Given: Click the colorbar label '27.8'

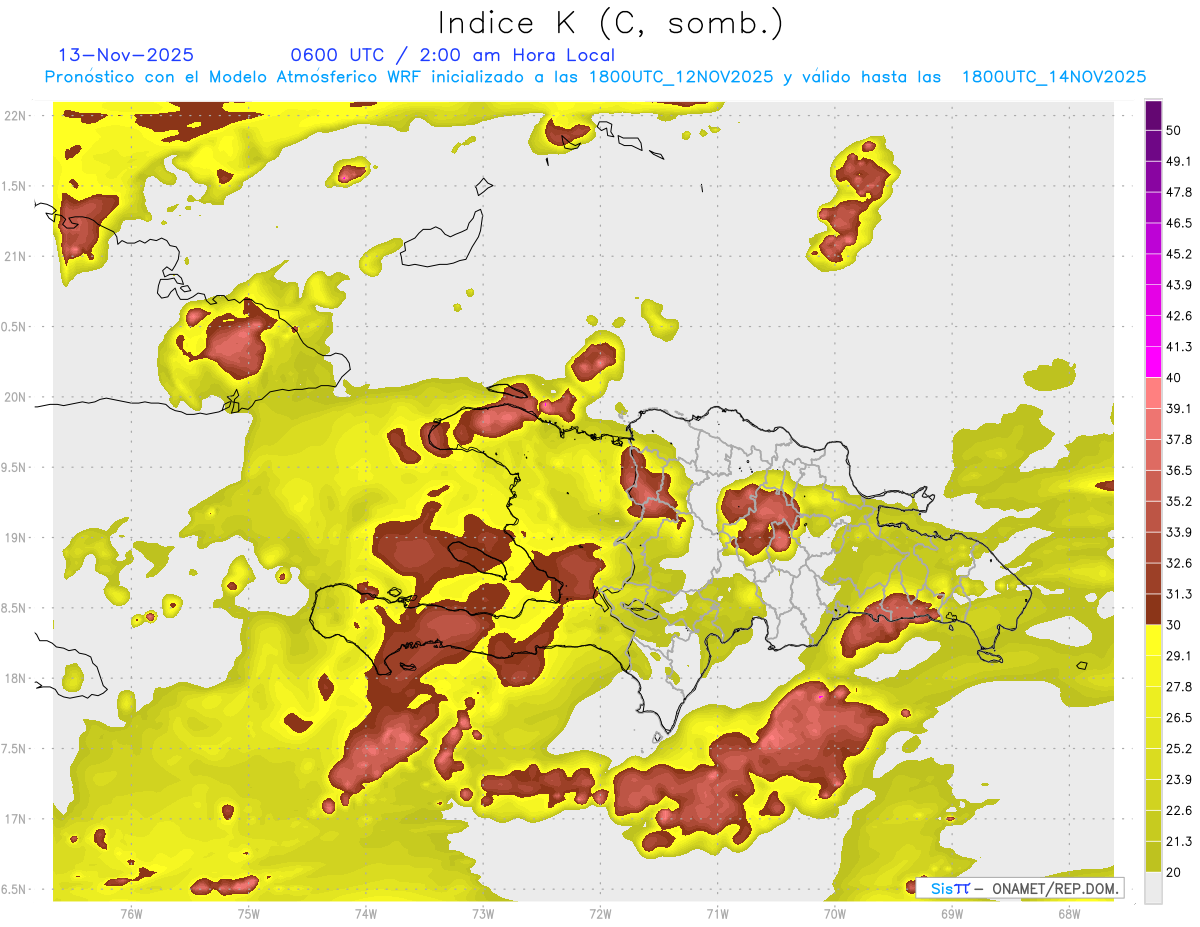Looking at the screenshot, I should (x=1178, y=687).
